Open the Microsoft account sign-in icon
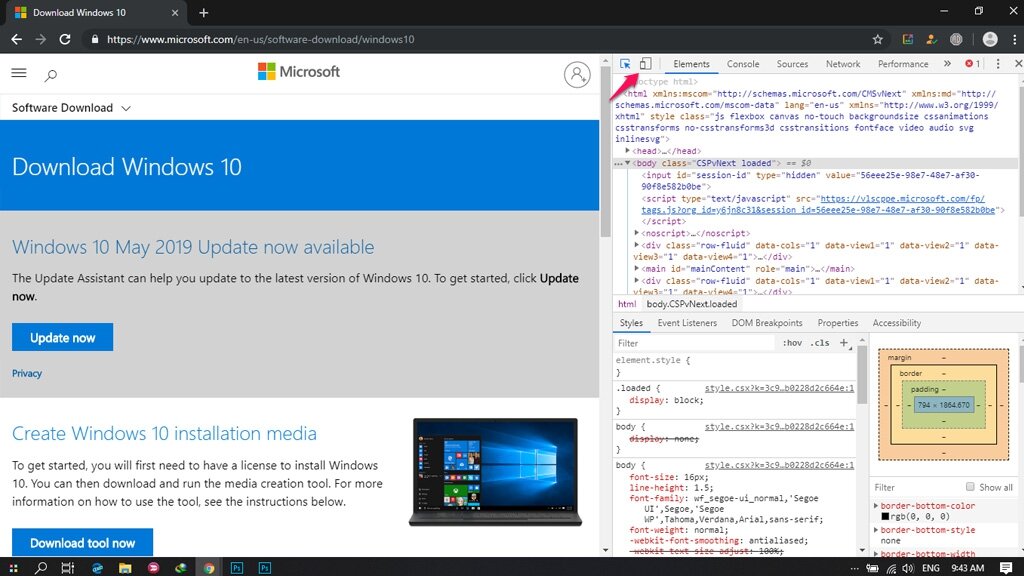The height and width of the screenshot is (576, 1024). 577,74
